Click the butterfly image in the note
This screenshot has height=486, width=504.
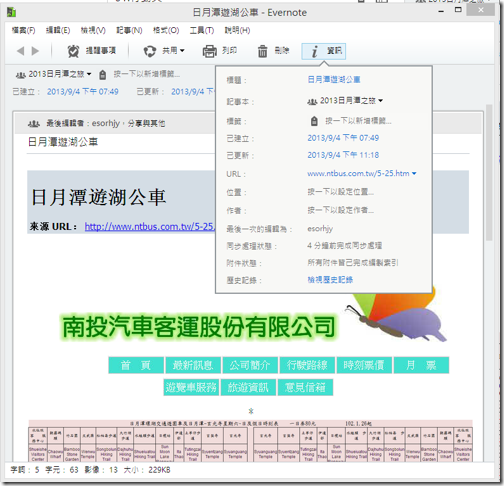(x=395, y=315)
